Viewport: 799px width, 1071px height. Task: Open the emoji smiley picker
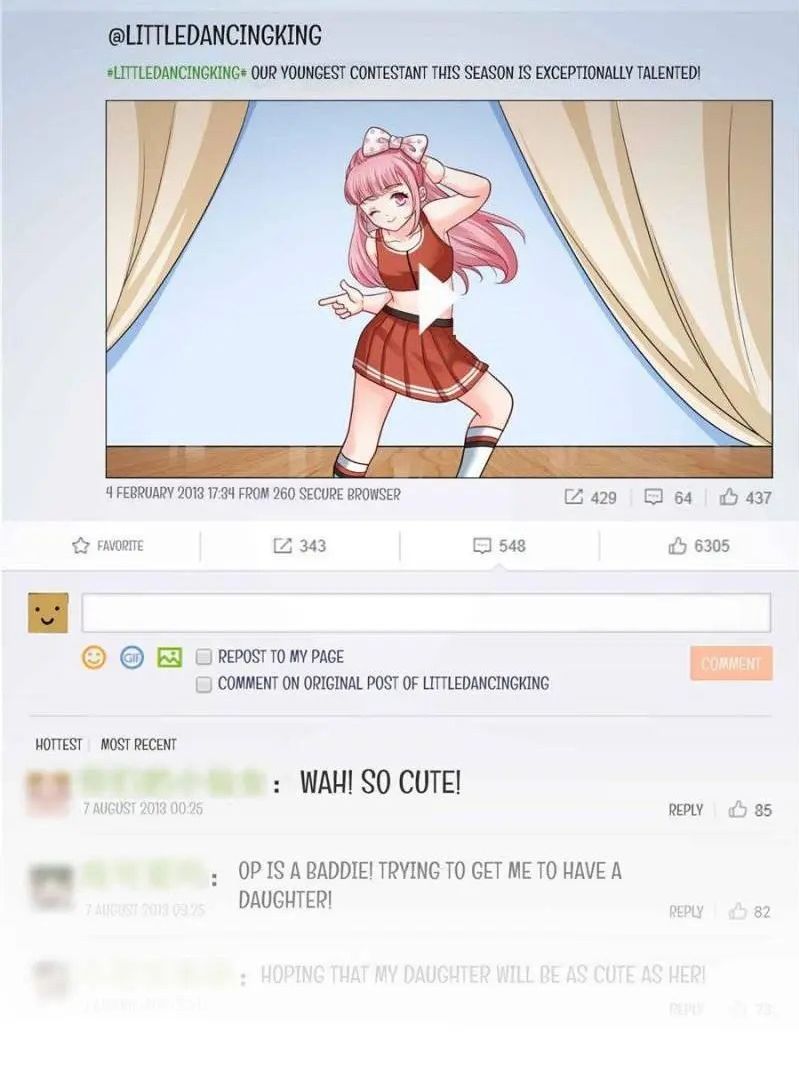[94, 657]
